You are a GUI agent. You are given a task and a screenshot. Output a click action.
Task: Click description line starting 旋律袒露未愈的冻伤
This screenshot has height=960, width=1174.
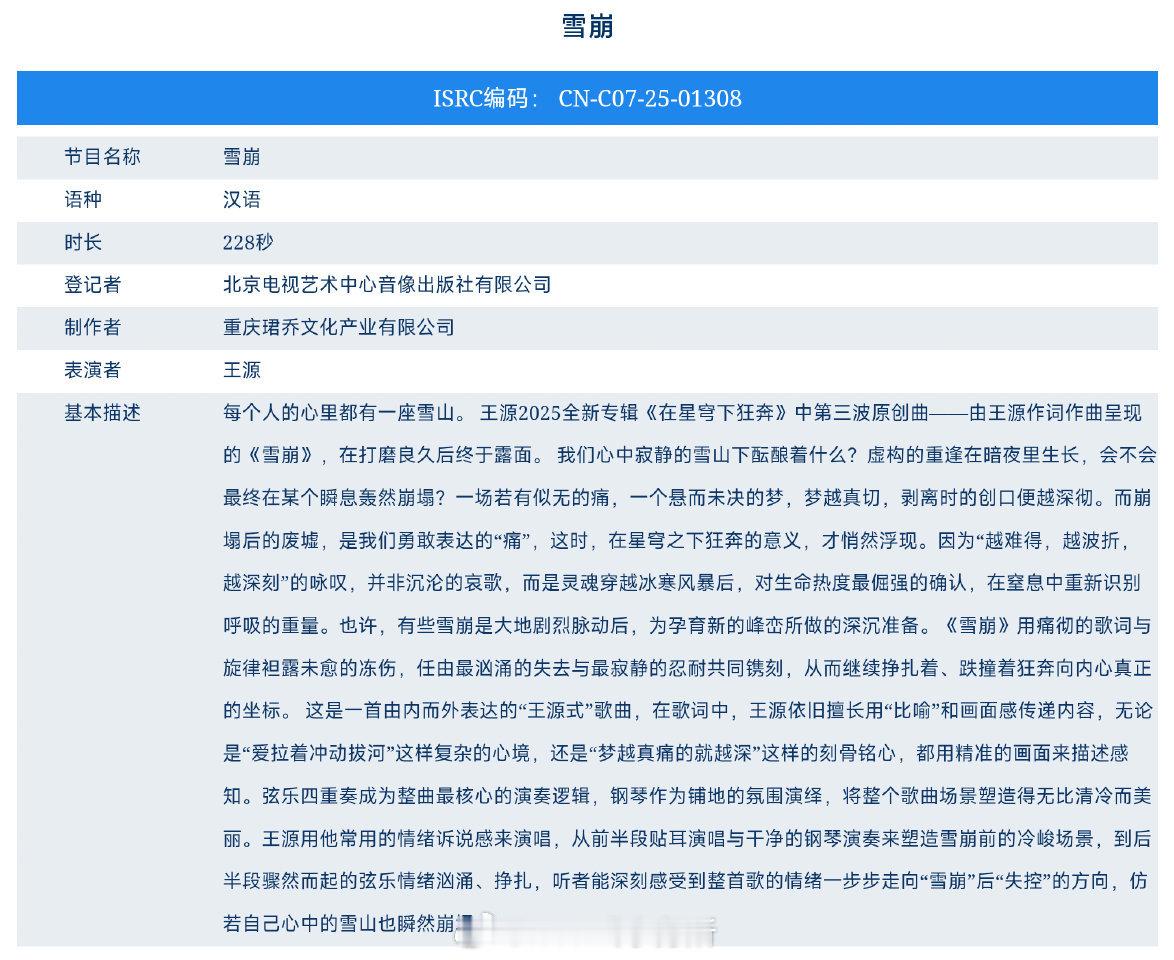pos(687,668)
